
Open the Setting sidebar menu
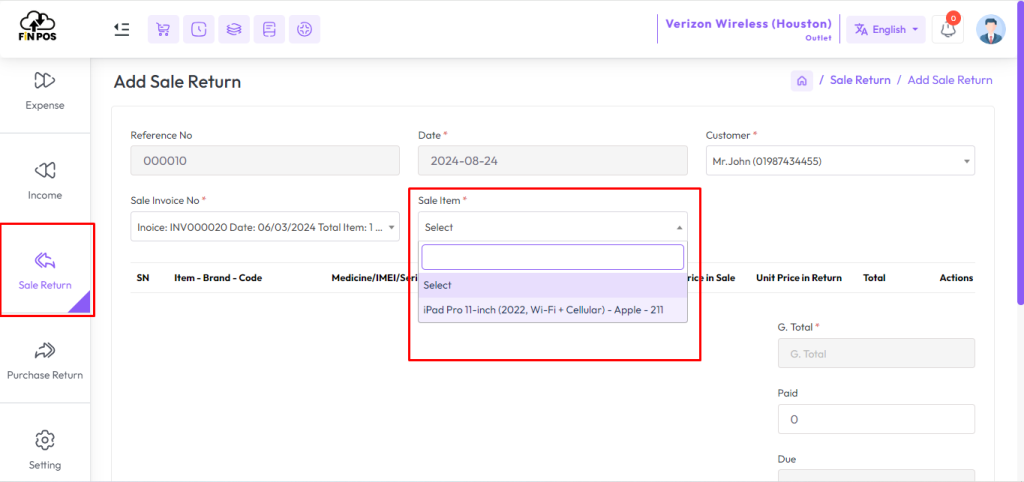(x=44, y=449)
